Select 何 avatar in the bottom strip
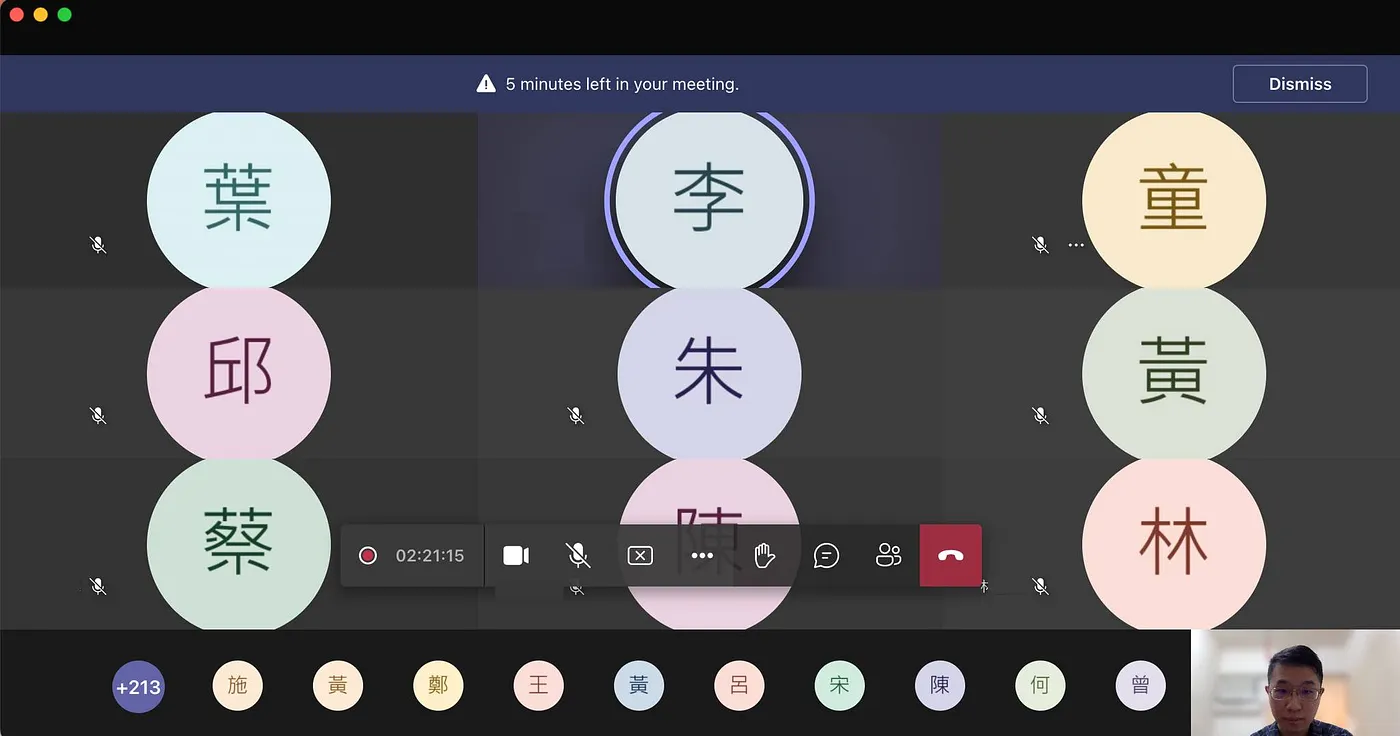 click(1040, 686)
